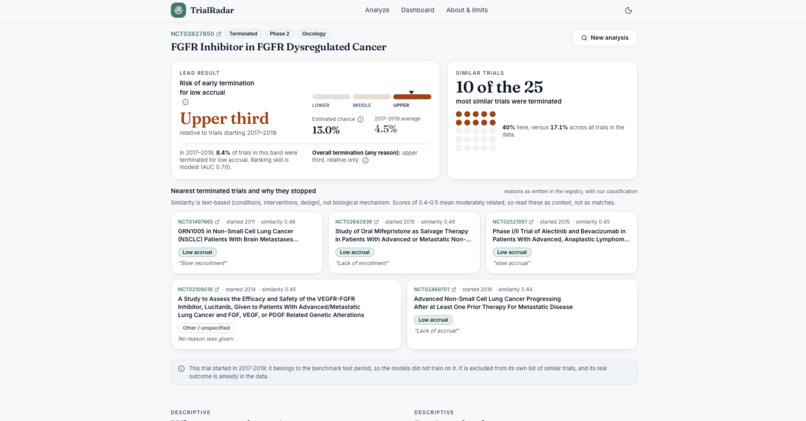This screenshot has width=806, height=421.
Task: Open external link icon beside NCT02521051
Action: point(531,222)
